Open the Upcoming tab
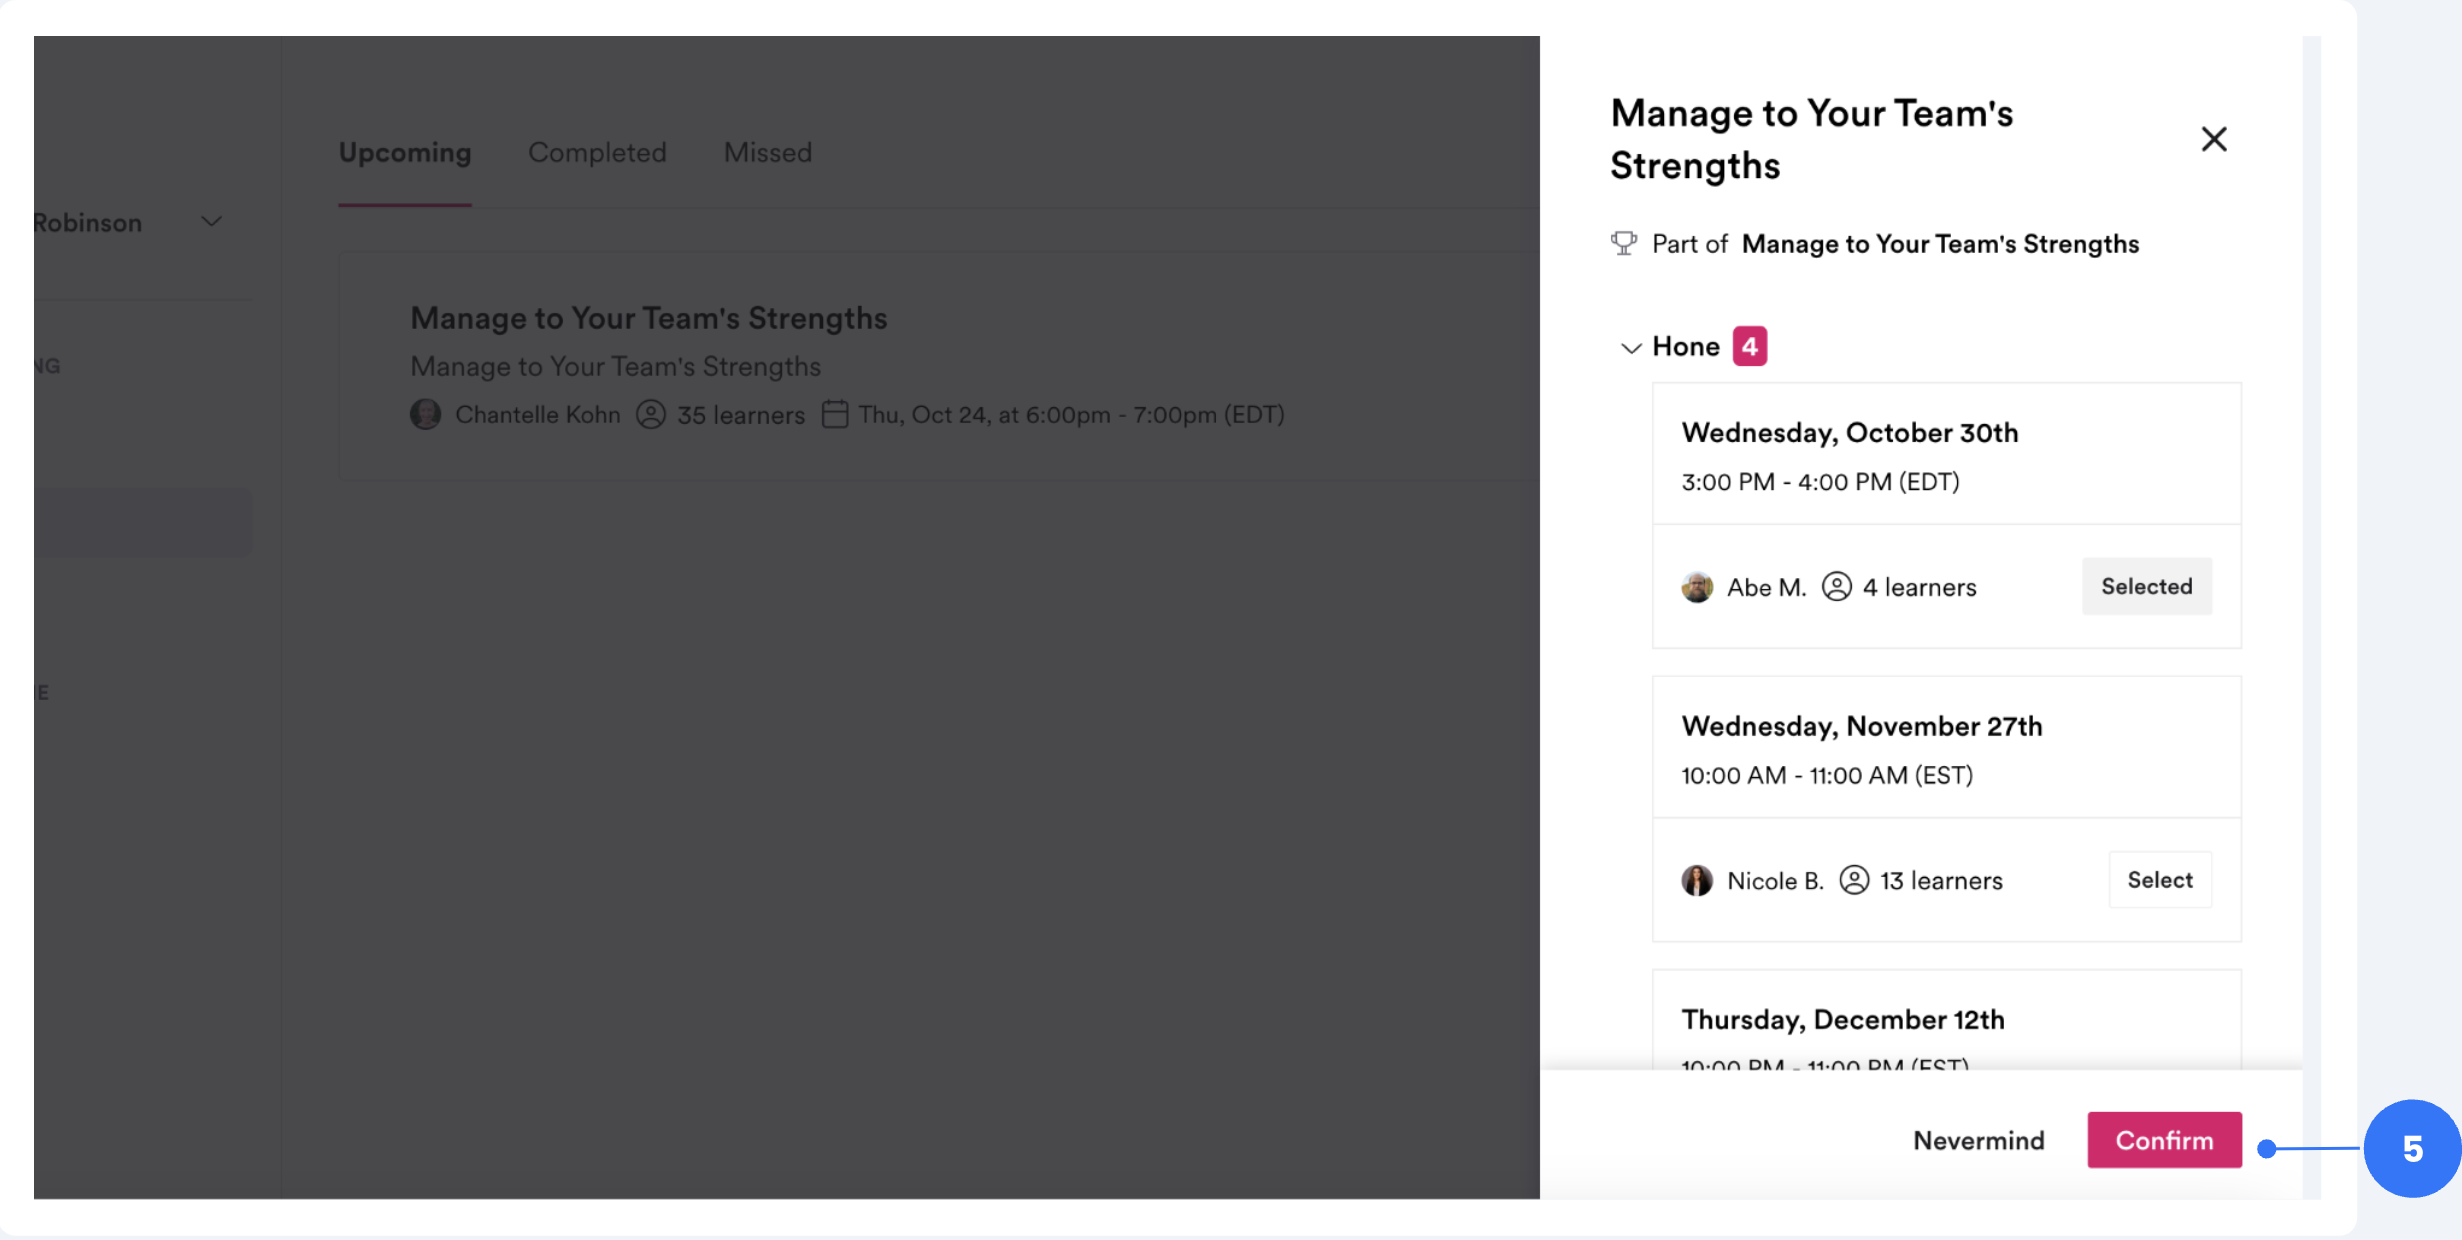 pos(404,153)
